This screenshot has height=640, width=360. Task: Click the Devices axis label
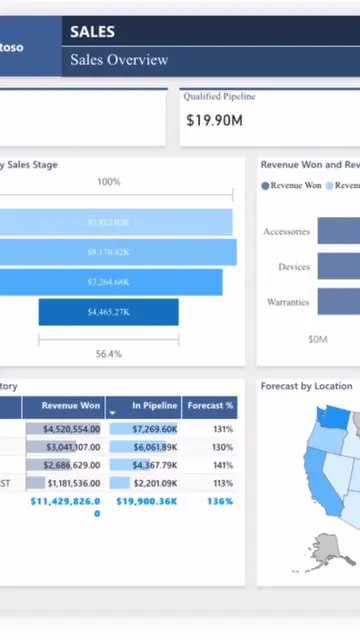pos(294,267)
